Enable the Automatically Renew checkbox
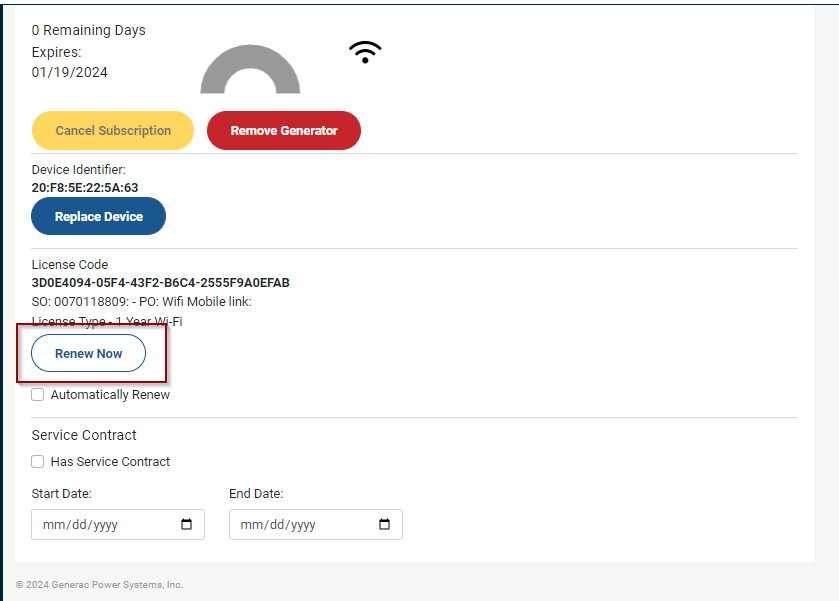This screenshot has width=839, height=601. click(37, 394)
